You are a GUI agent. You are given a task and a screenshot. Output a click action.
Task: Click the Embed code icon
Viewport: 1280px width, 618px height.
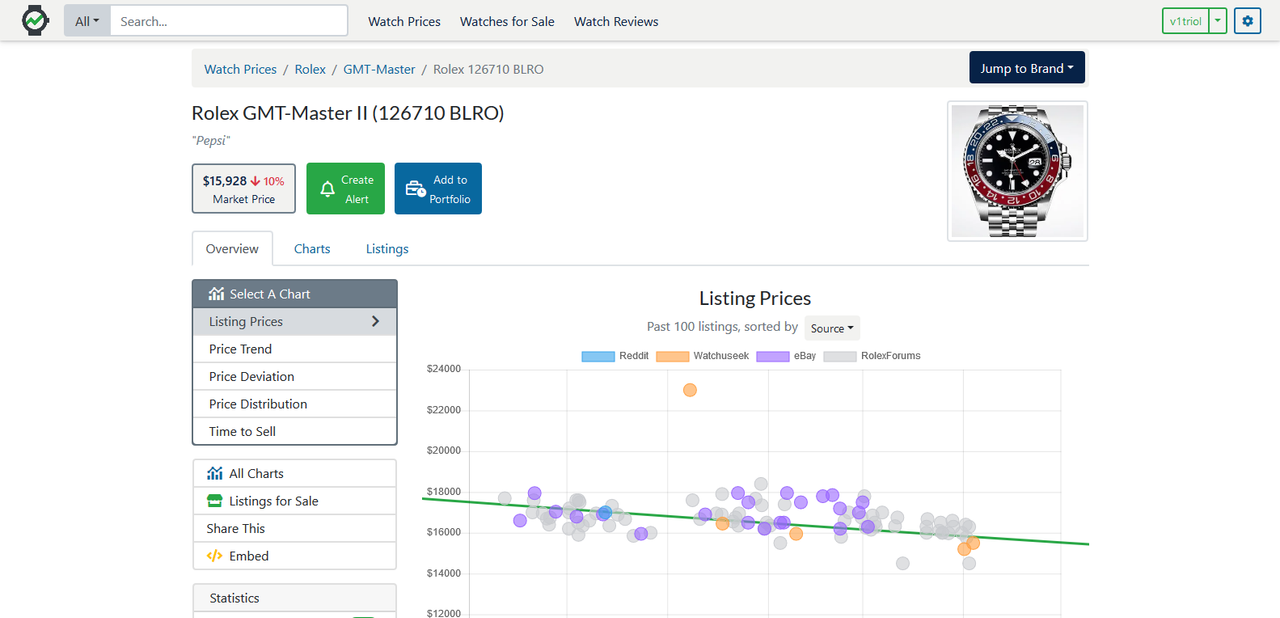pos(215,556)
